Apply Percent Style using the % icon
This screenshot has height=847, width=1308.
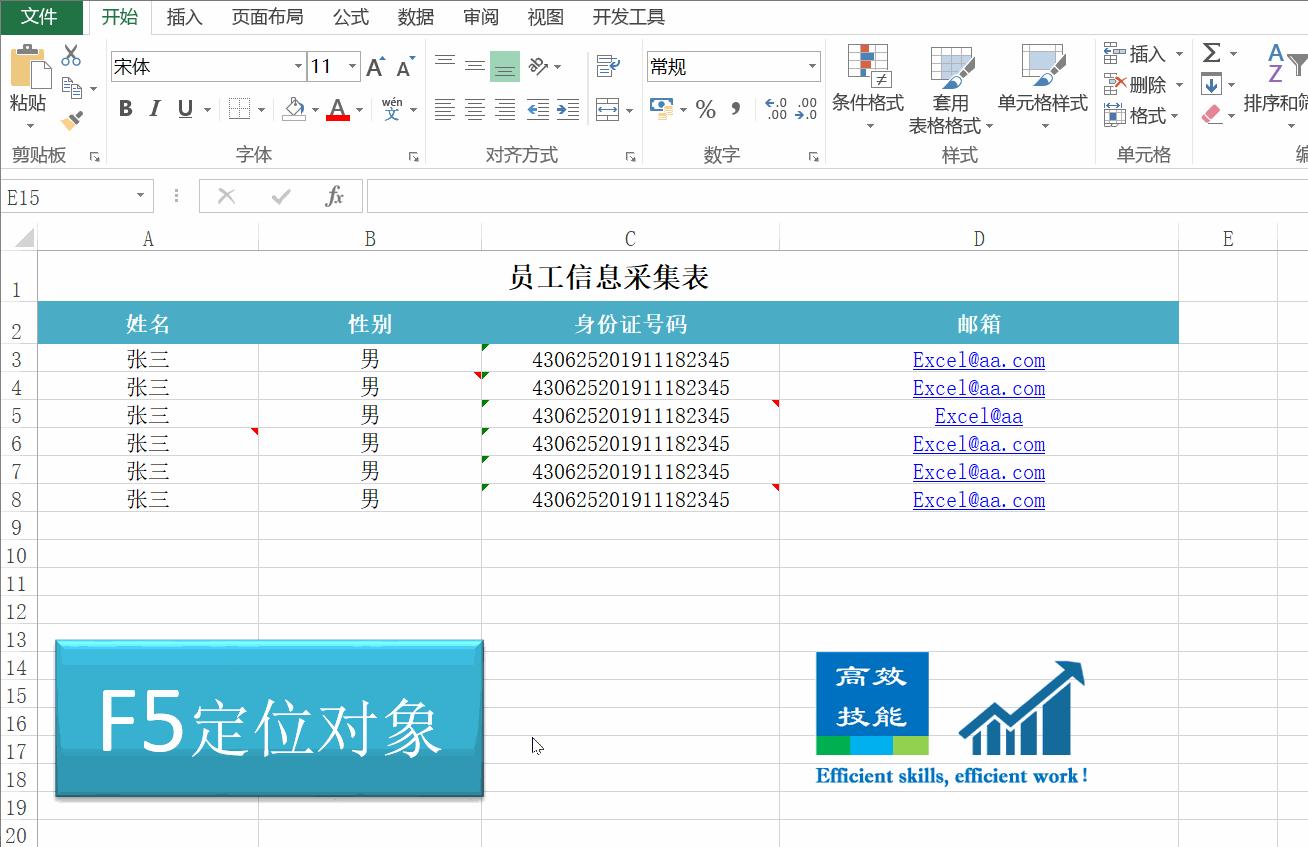point(707,110)
